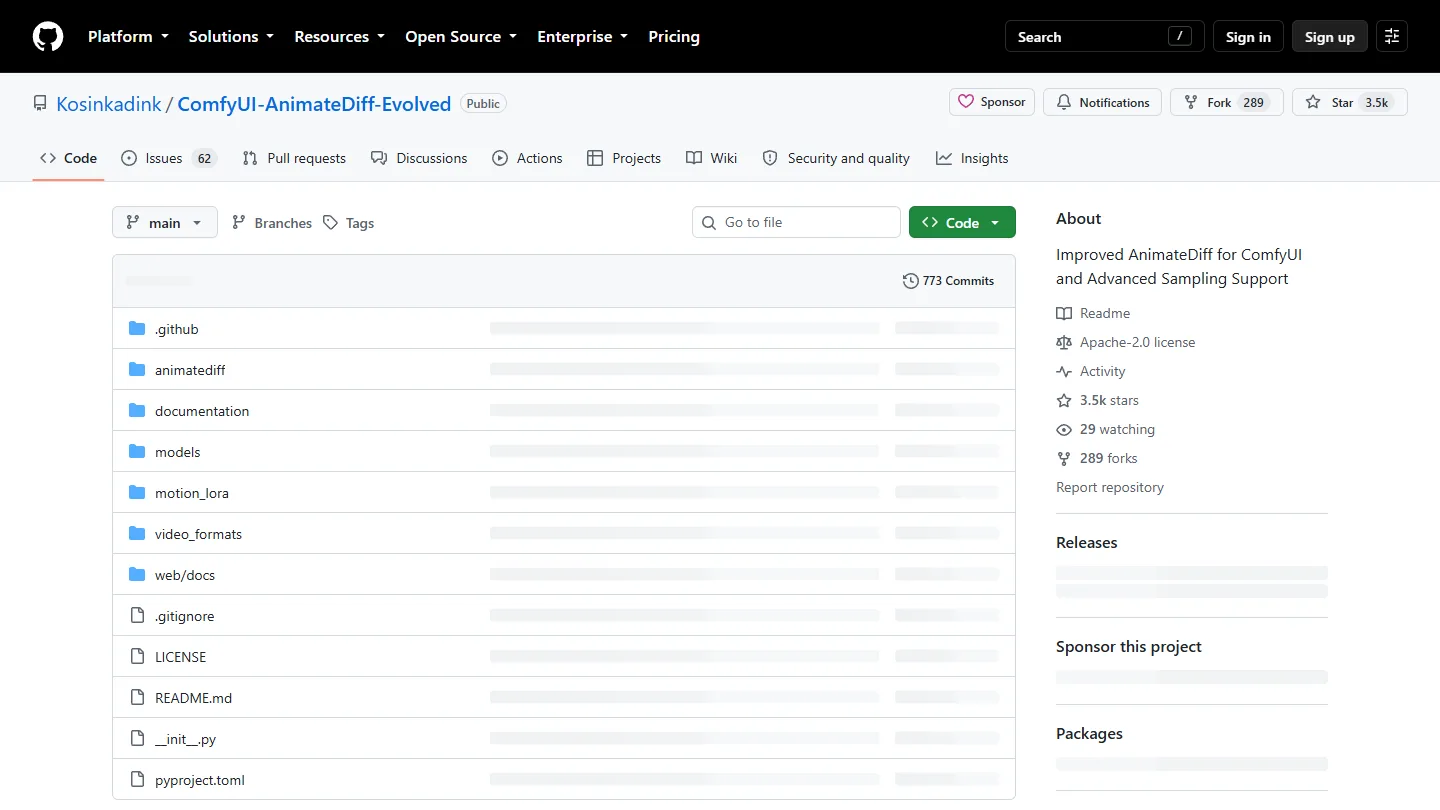Click the file icon beside LICENSE
The width and height of the screenshot is (1440, 810).
pyautogui.click(x=137, y=657)
